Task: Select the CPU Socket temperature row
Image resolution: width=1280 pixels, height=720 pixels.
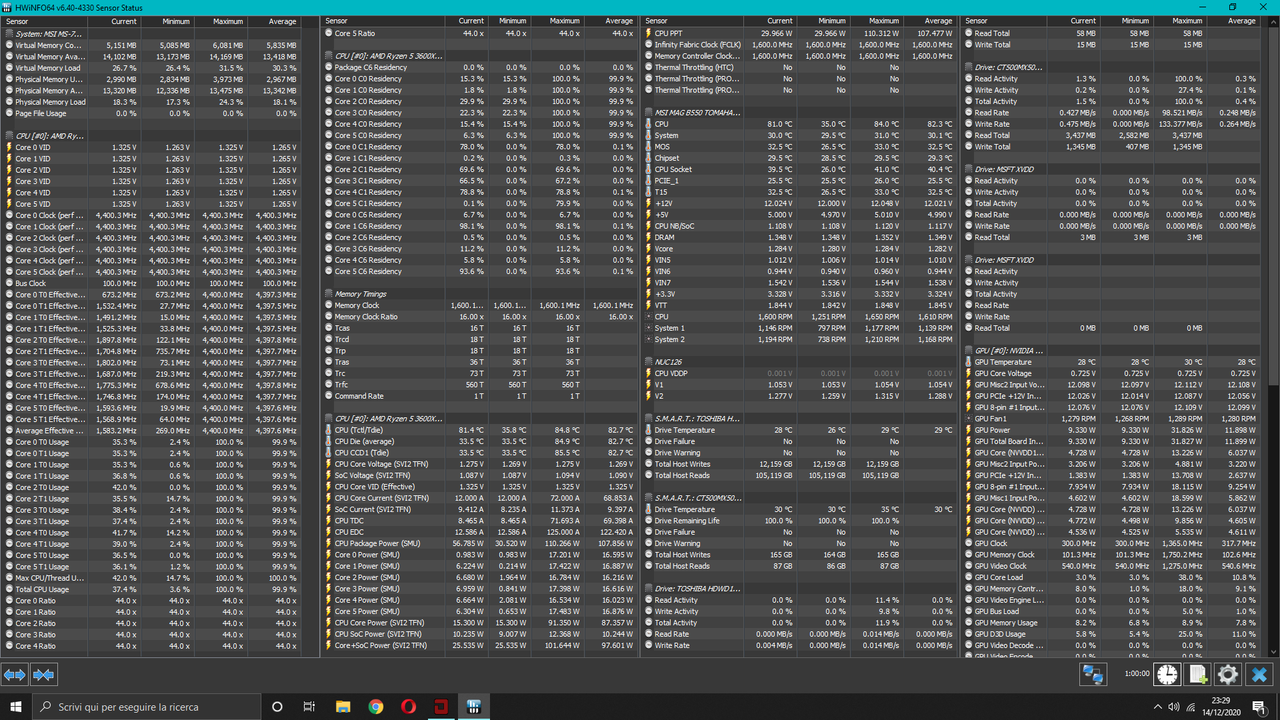Action: 799,170
